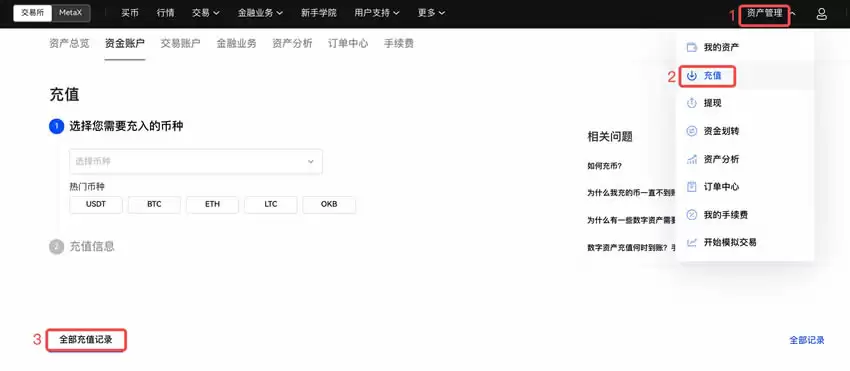This screenshot has height=371, width=850.
Task: Collapse the 资产管理 dropdown
Action: coord(771,14)
